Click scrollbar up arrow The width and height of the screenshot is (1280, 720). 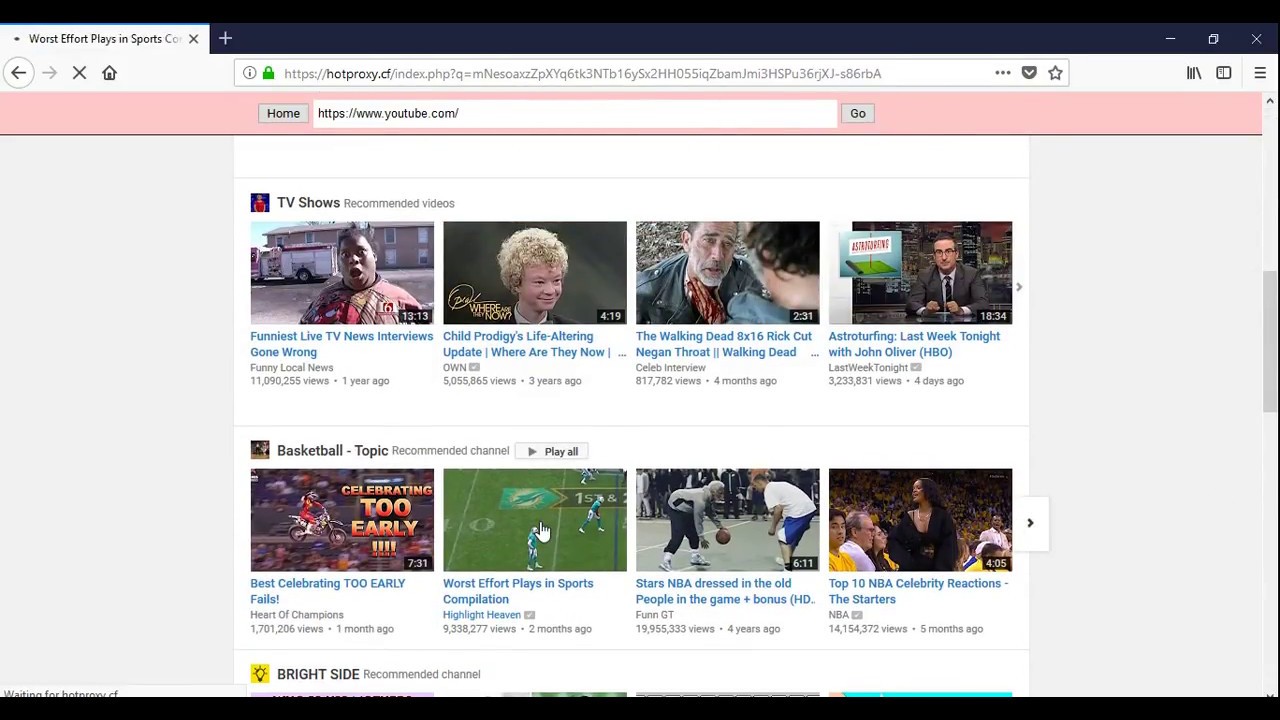pos(1270,101)
